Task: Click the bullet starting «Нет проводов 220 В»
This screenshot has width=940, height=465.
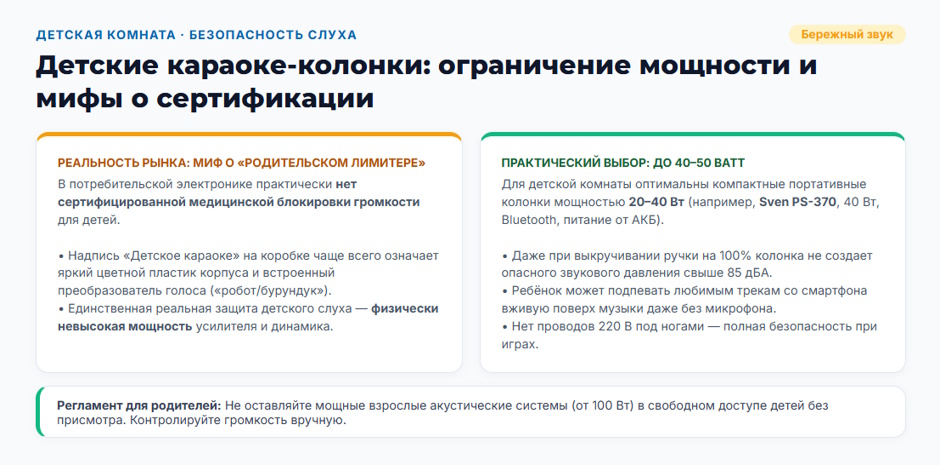Action: click(689, 336)
